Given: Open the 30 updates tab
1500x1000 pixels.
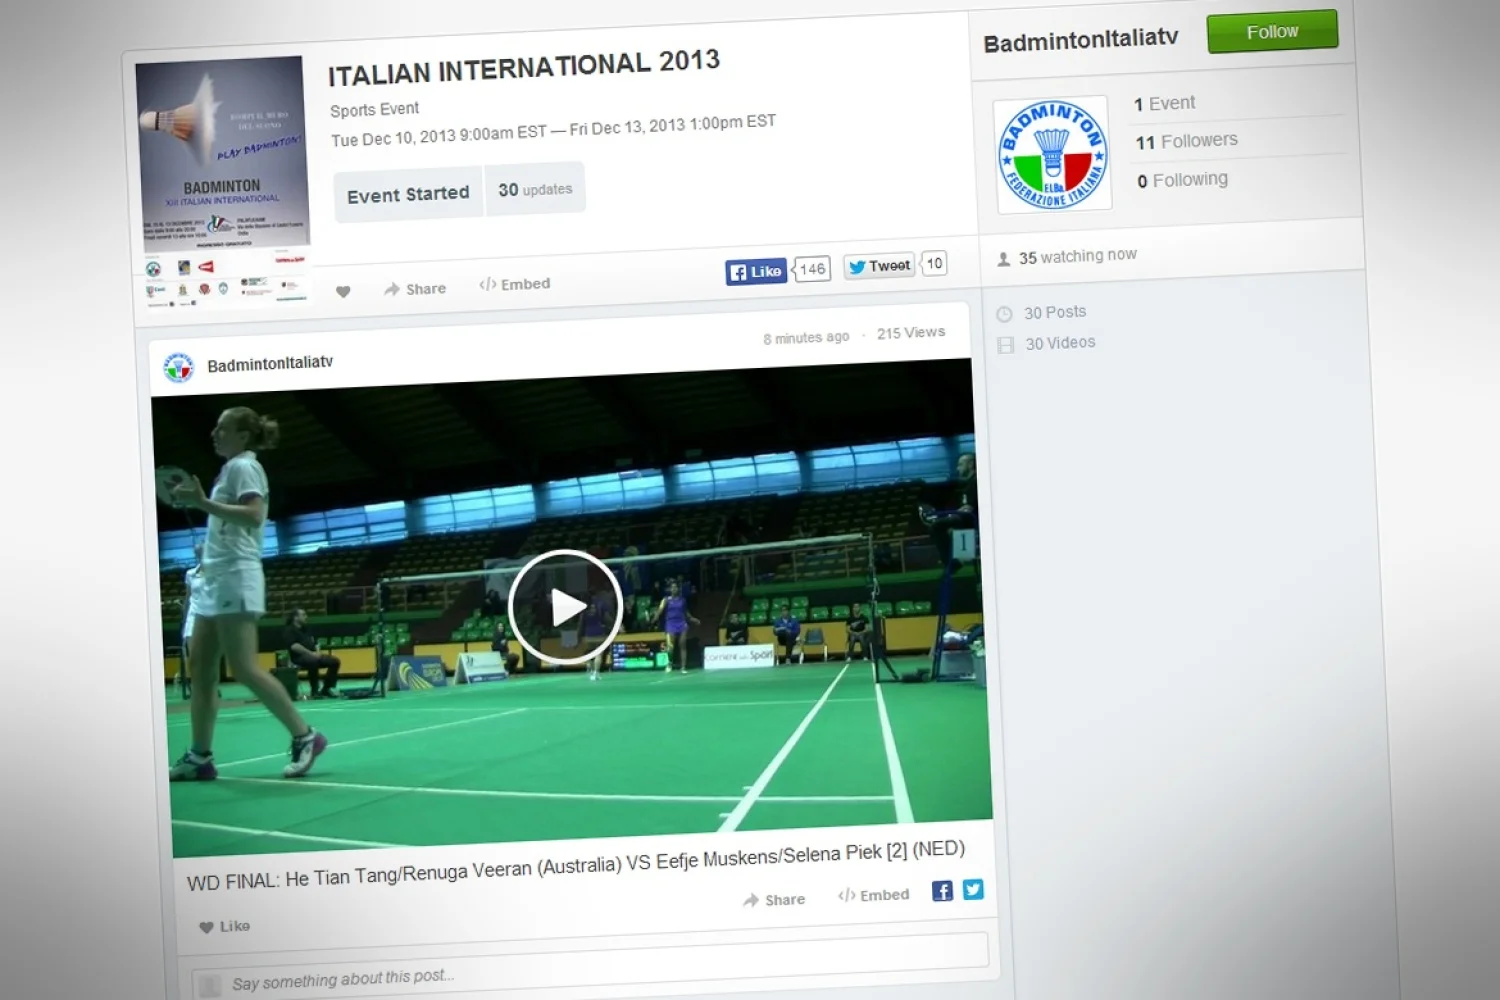Looking at the screenshot, I should pos(535,189).
